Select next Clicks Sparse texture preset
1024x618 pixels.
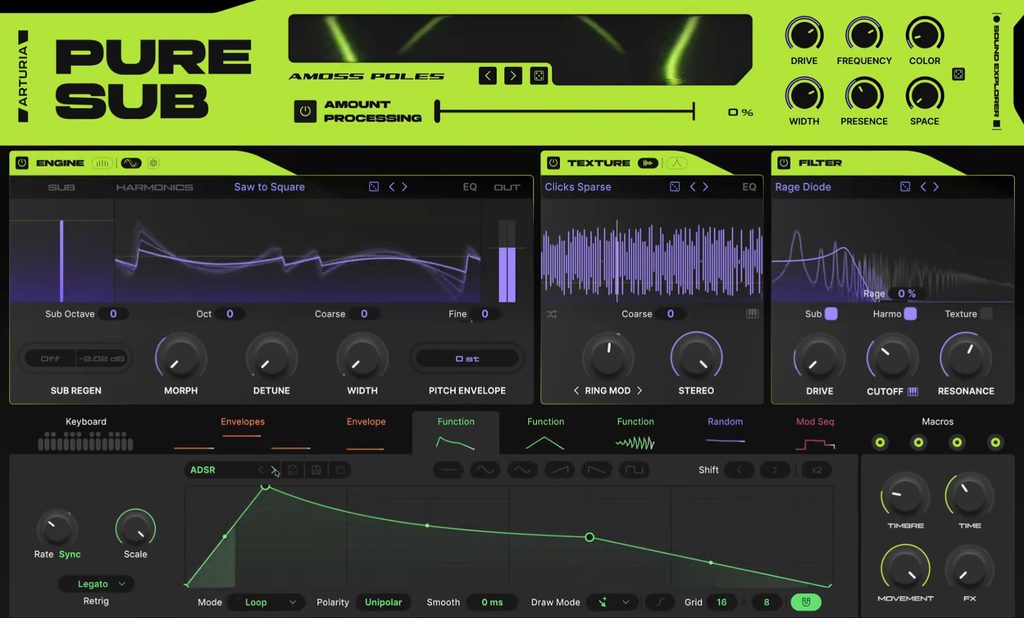coord(705,187)
